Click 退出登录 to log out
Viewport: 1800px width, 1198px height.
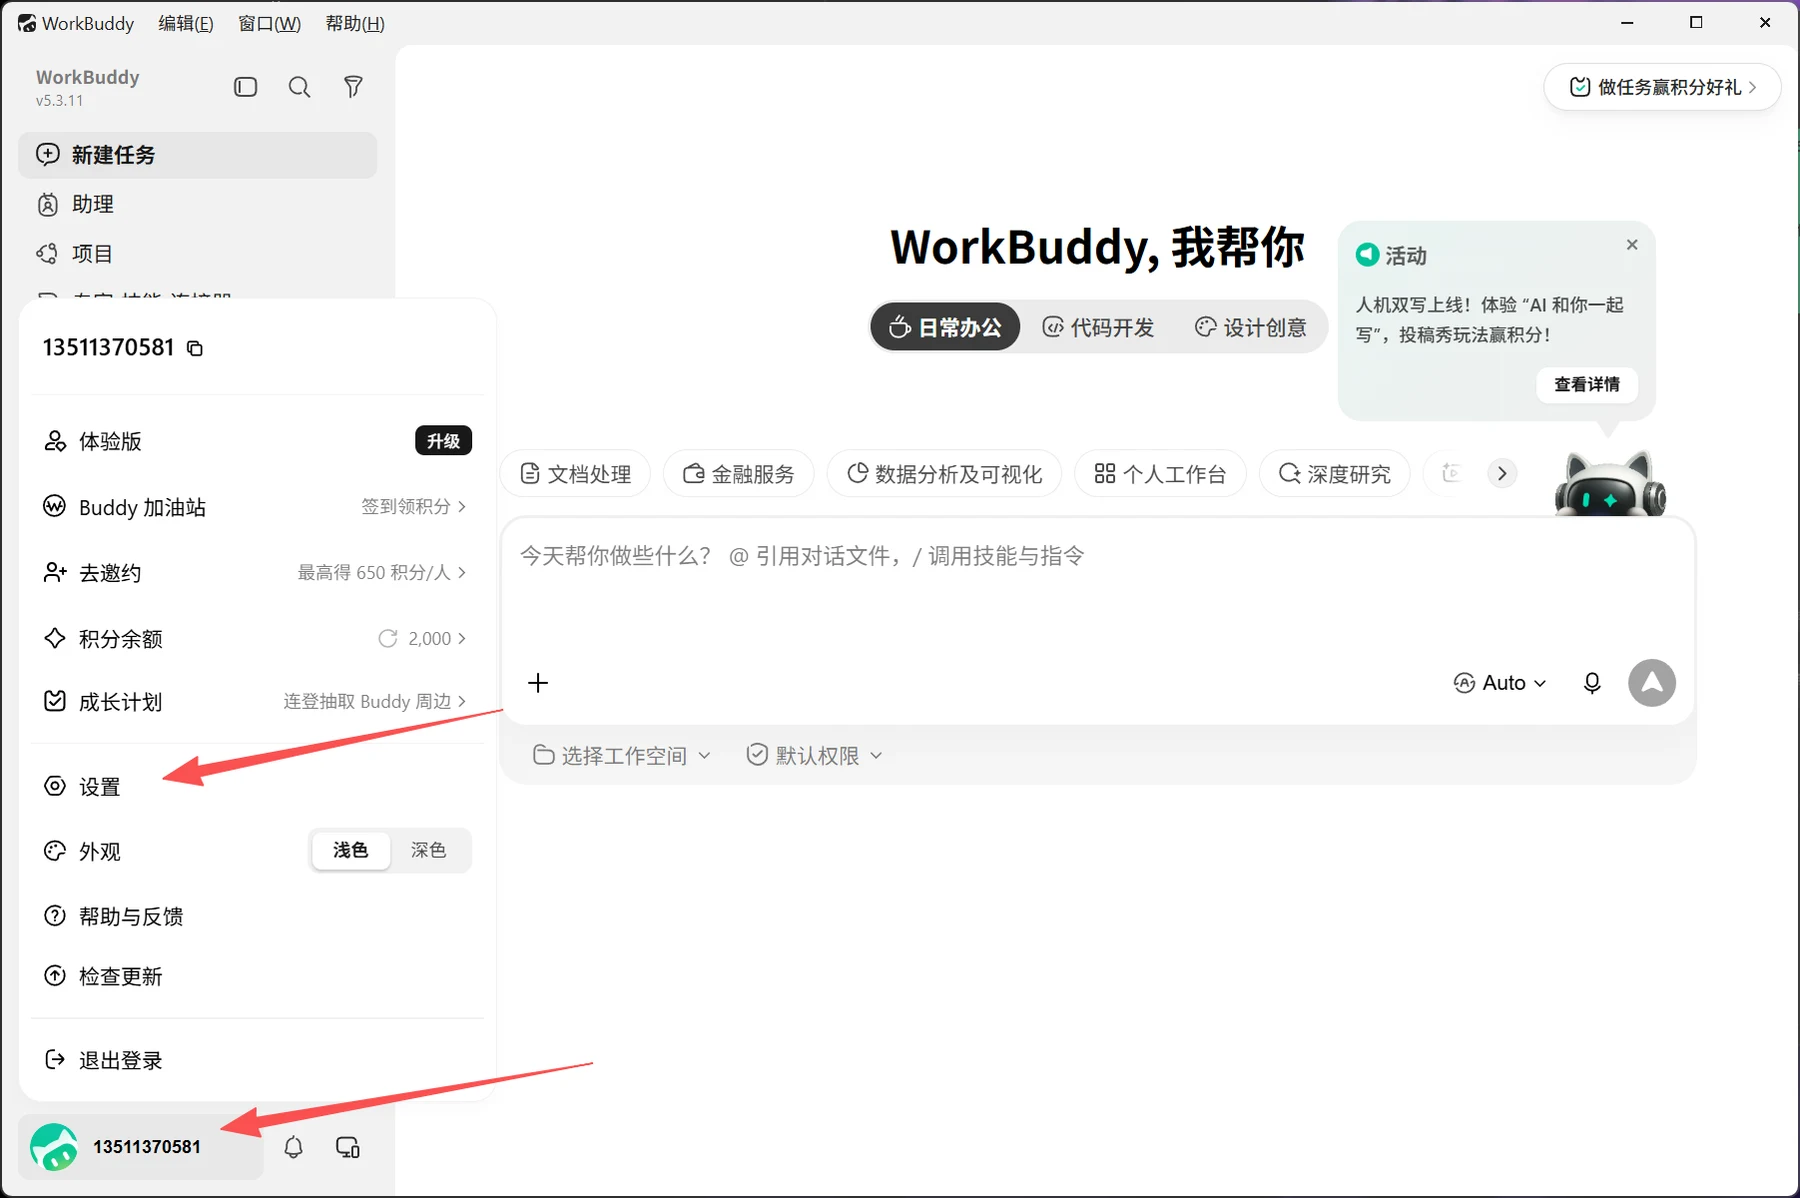coord(256,1060)
